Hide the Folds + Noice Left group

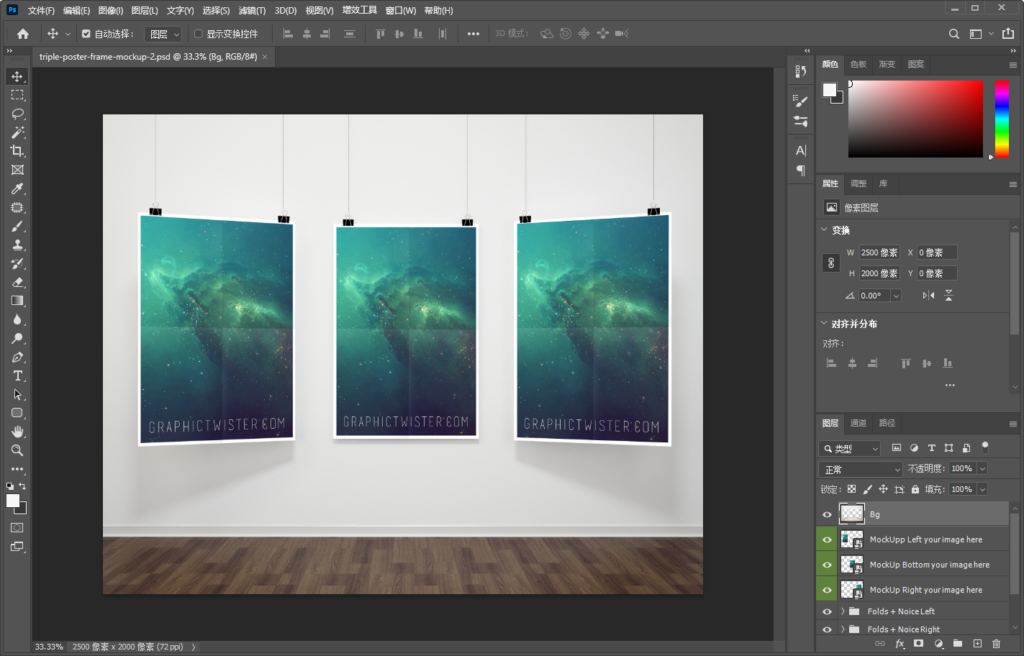827,612
